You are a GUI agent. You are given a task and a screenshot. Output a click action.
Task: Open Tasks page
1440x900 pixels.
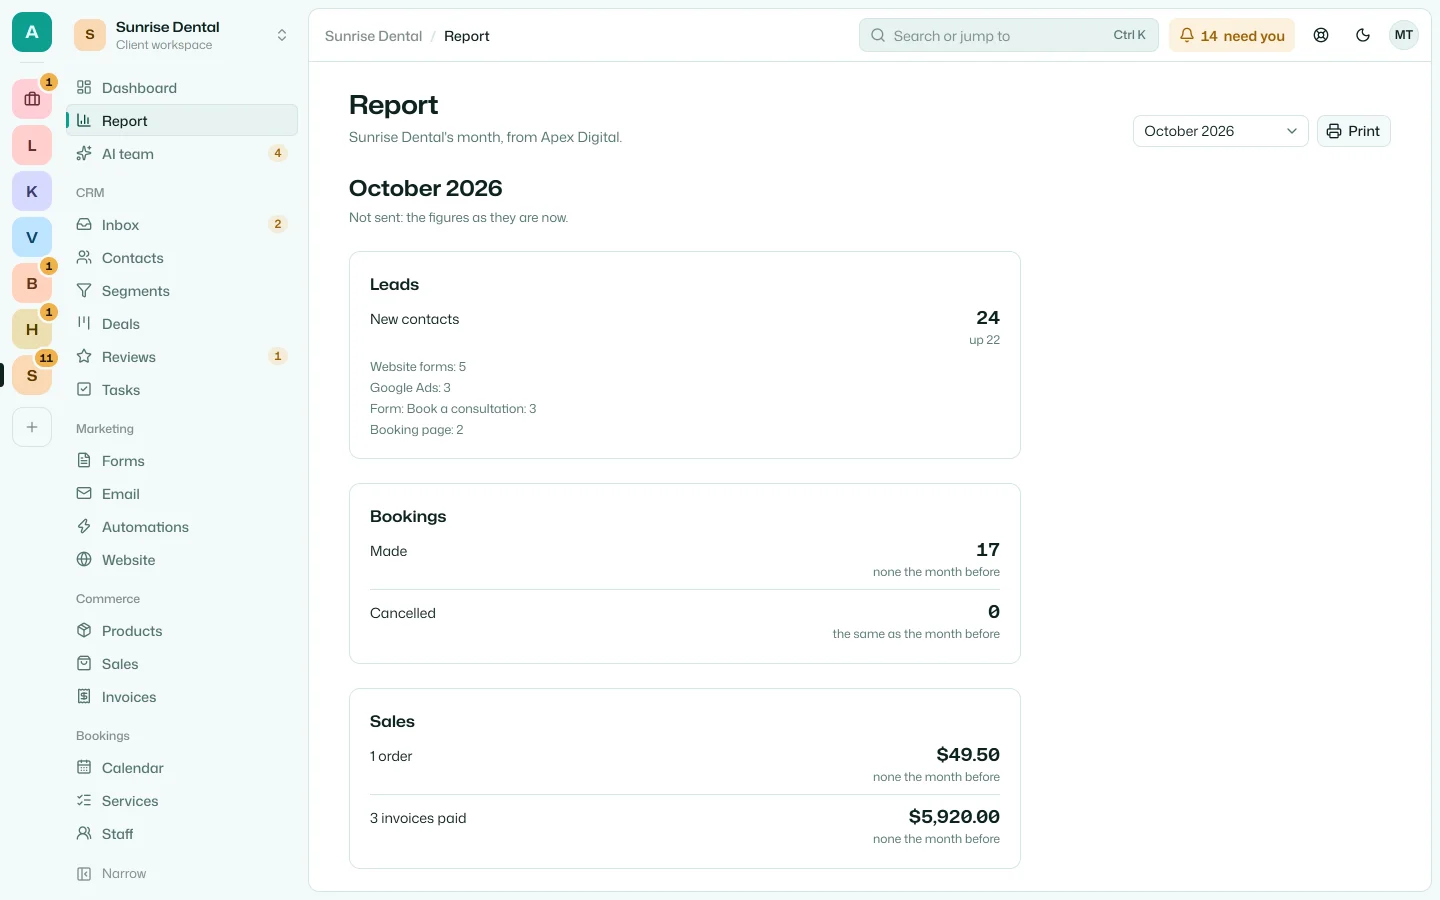[x=182, y=390]
